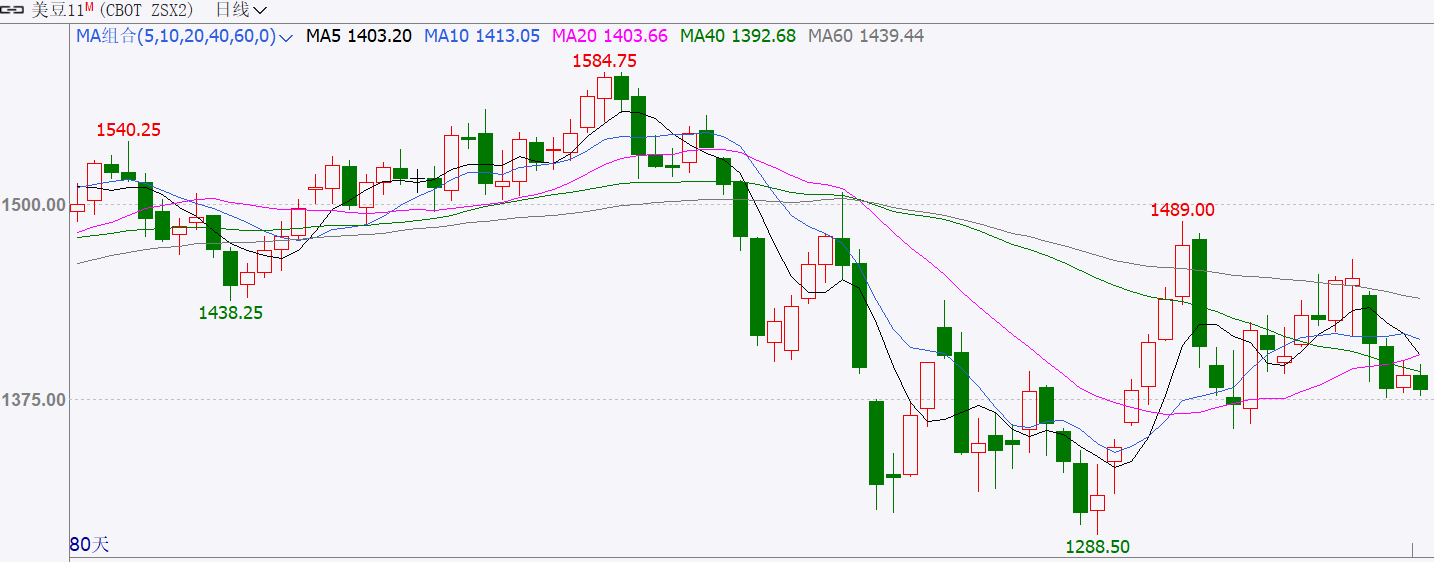This screenshot has width=1434, height=562.
Task: Select the MA10 1413.05 legend
Action: pos(482,36)
